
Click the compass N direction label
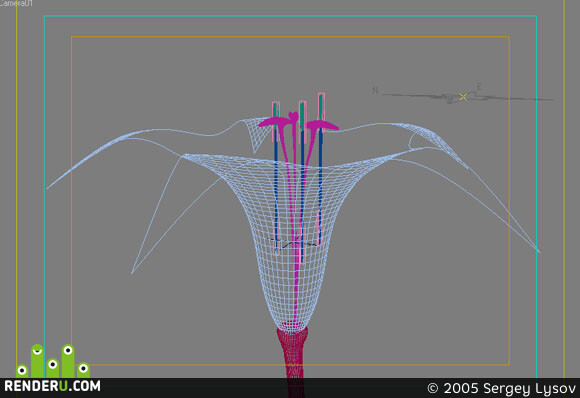[375, 90]
